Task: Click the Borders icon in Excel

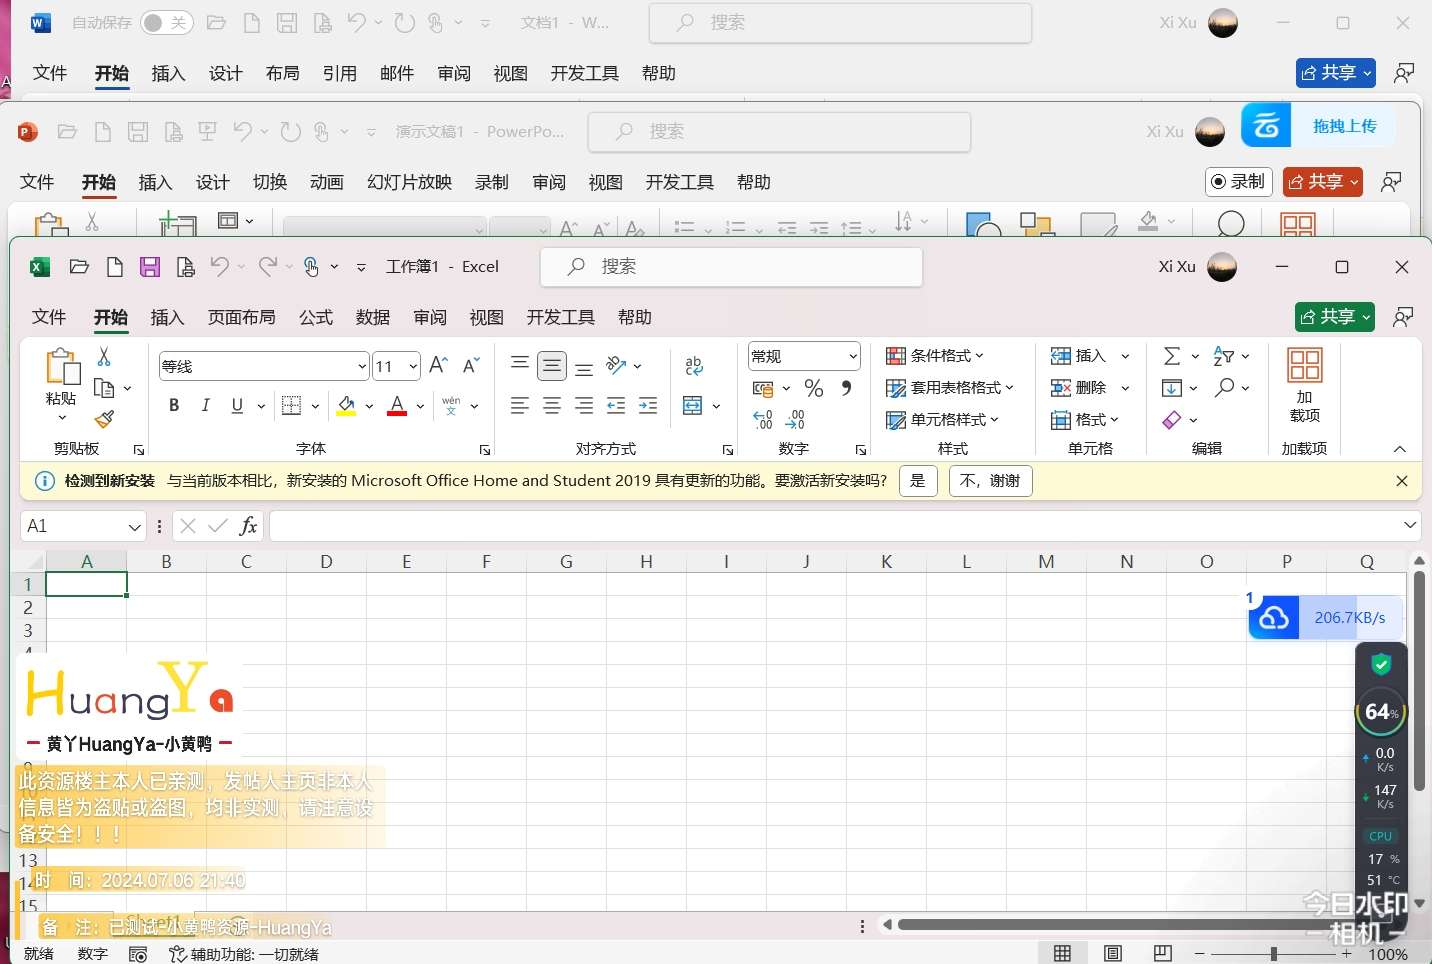Action: (x=292, y=405)
